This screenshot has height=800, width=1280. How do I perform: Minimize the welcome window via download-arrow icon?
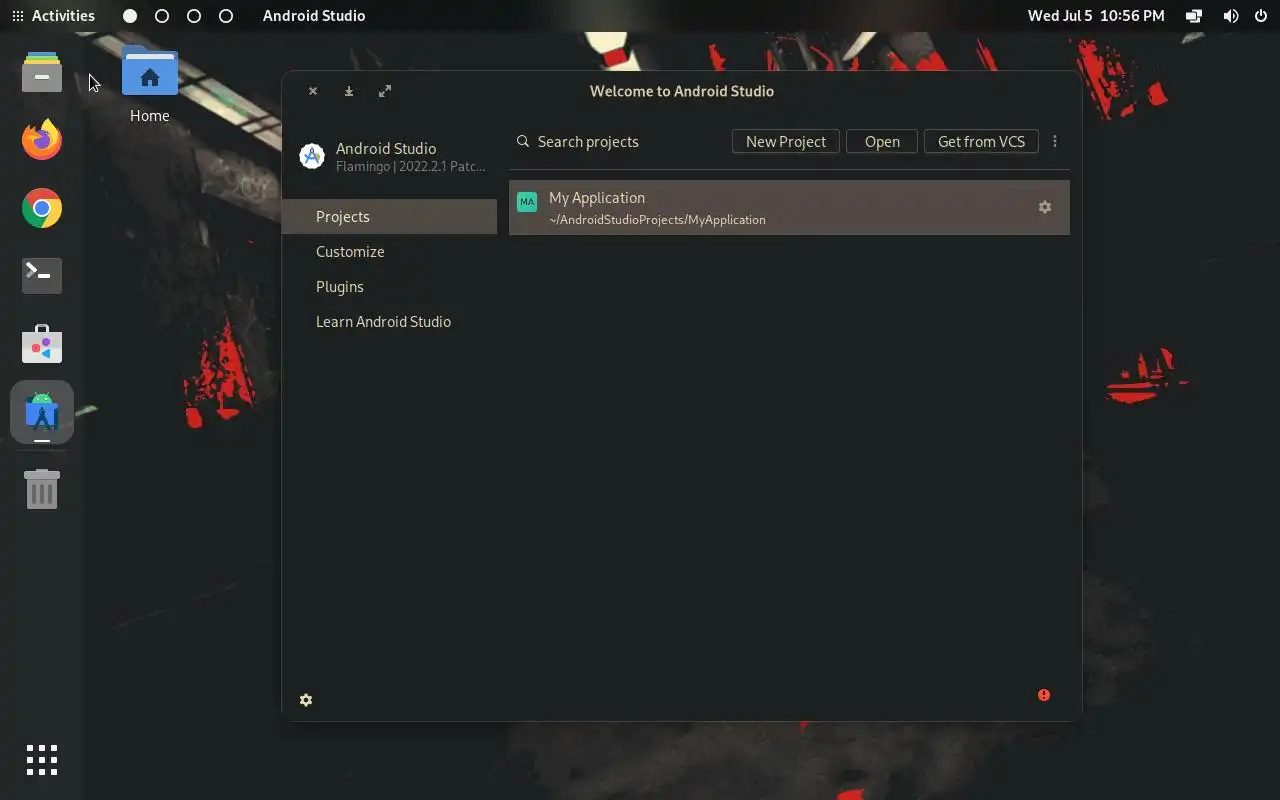[349, 91]
